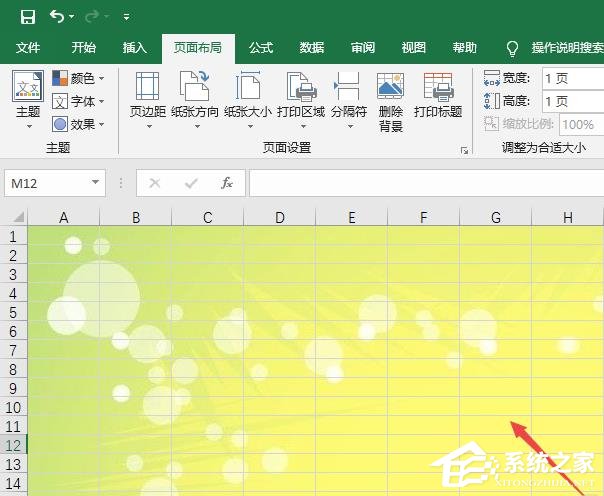Open the Name Box dropdown arrow
Viewport: 604px width, 496px height.
coord(96,183)
